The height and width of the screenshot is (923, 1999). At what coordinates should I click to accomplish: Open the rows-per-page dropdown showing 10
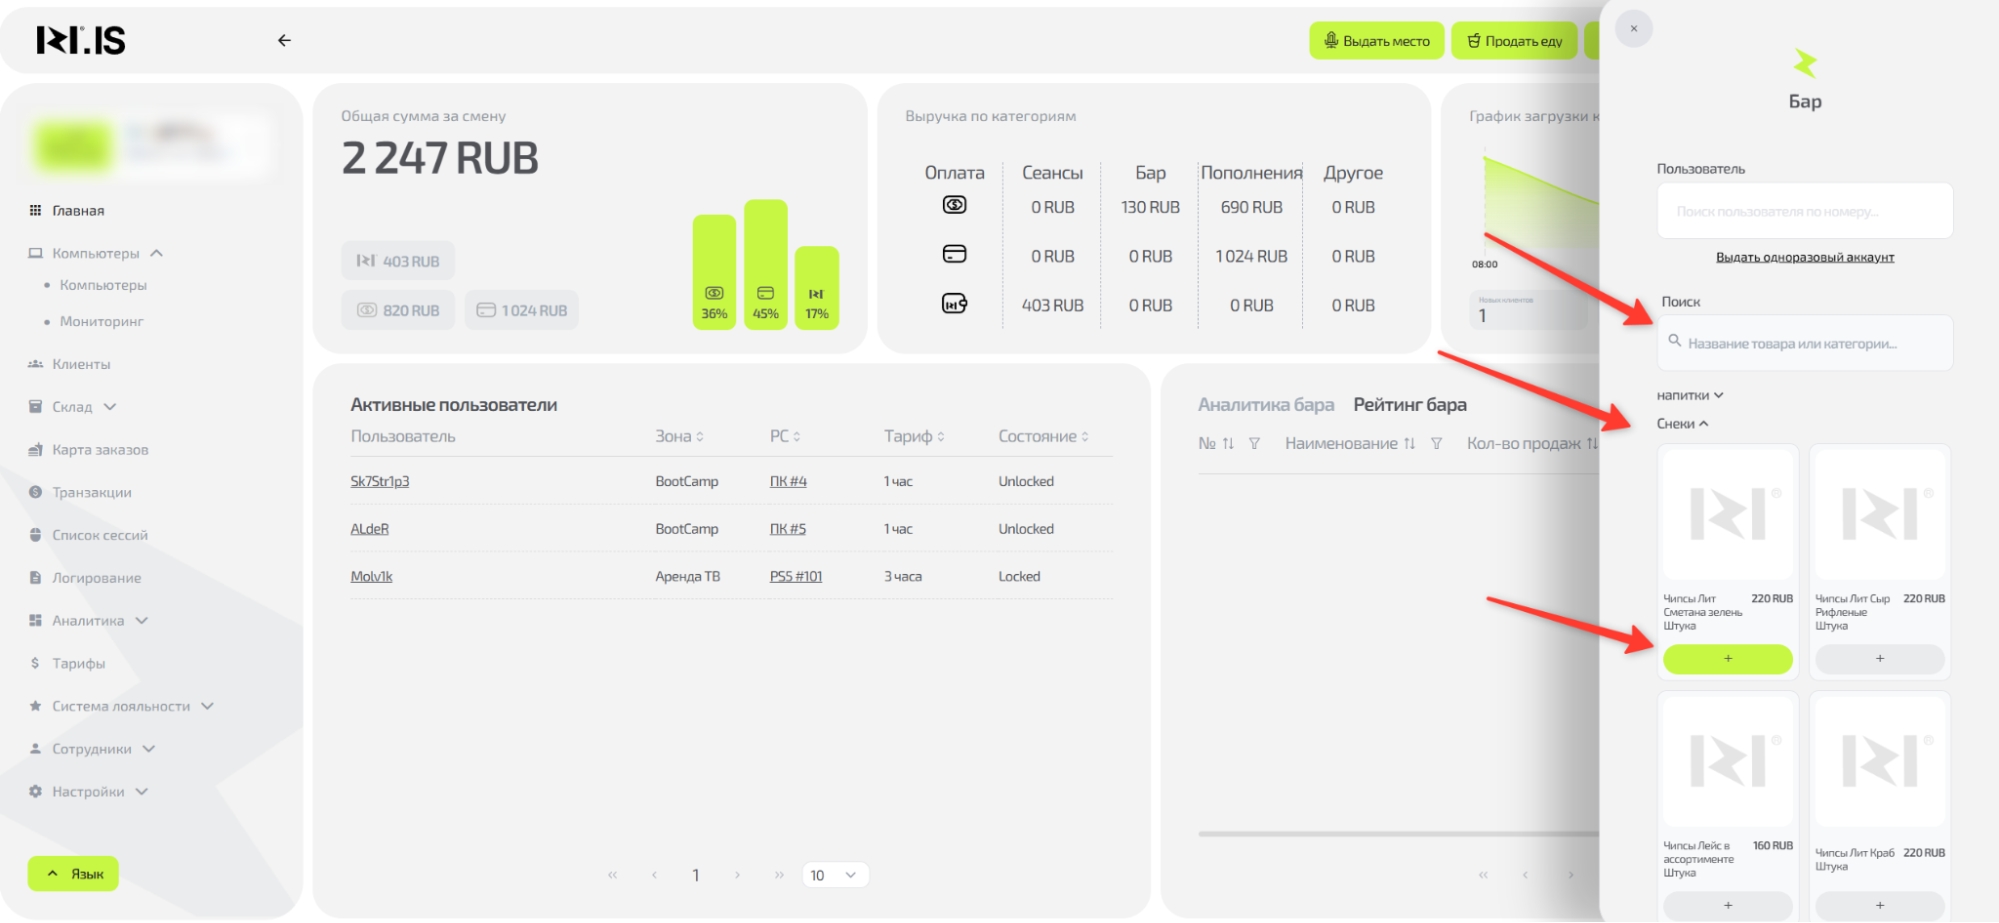click(835, 875)
